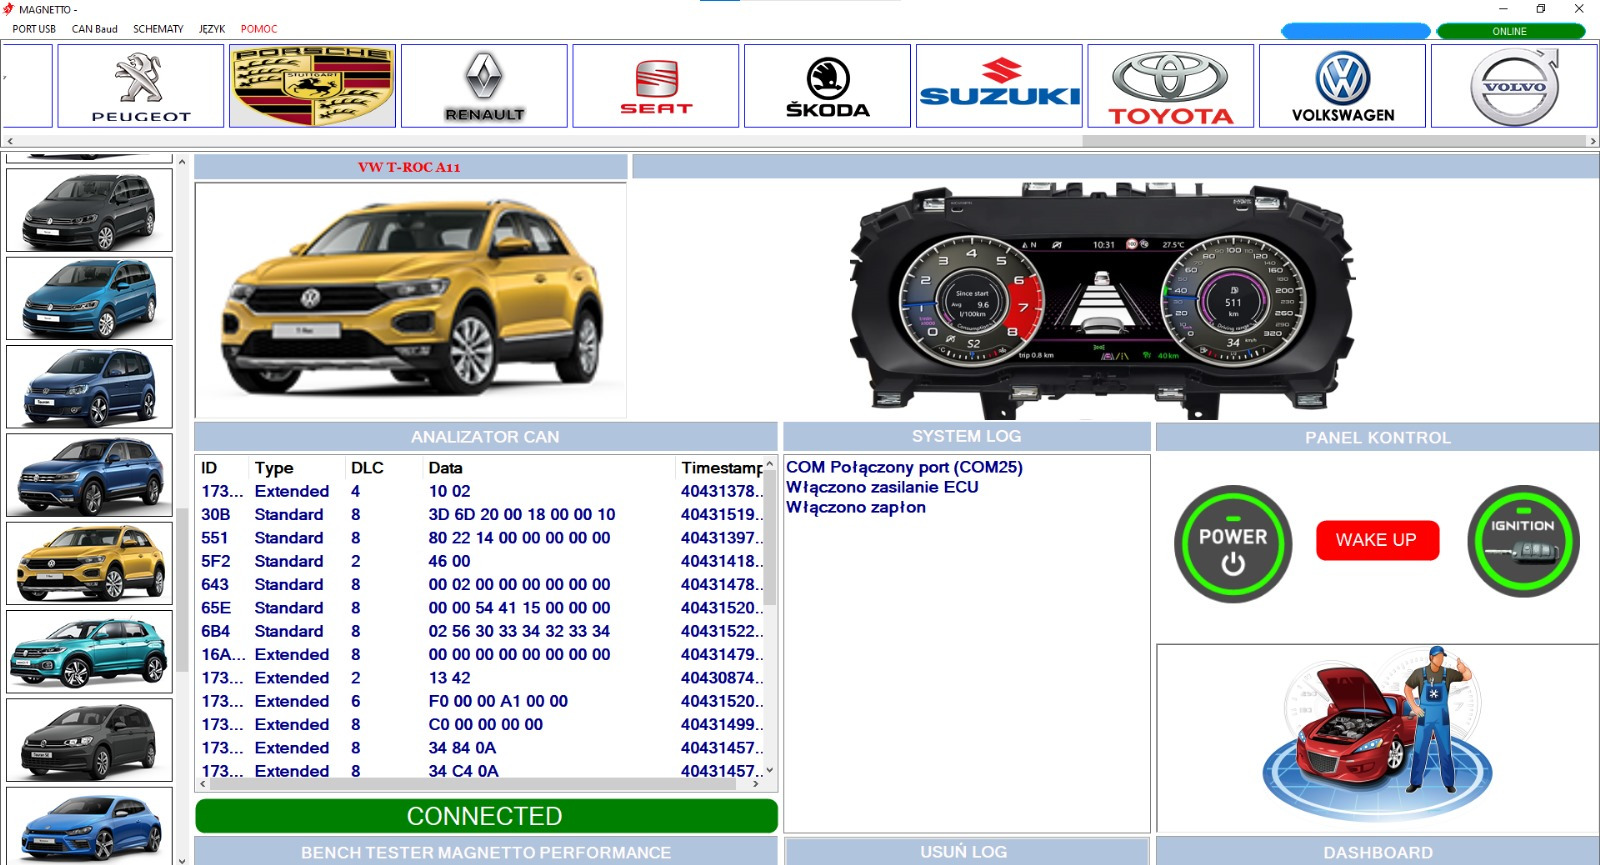The height and width of the screenshot is (865, 1600).
Task: Select the Volkswagen brand logo
Action: coord(1342,86)
